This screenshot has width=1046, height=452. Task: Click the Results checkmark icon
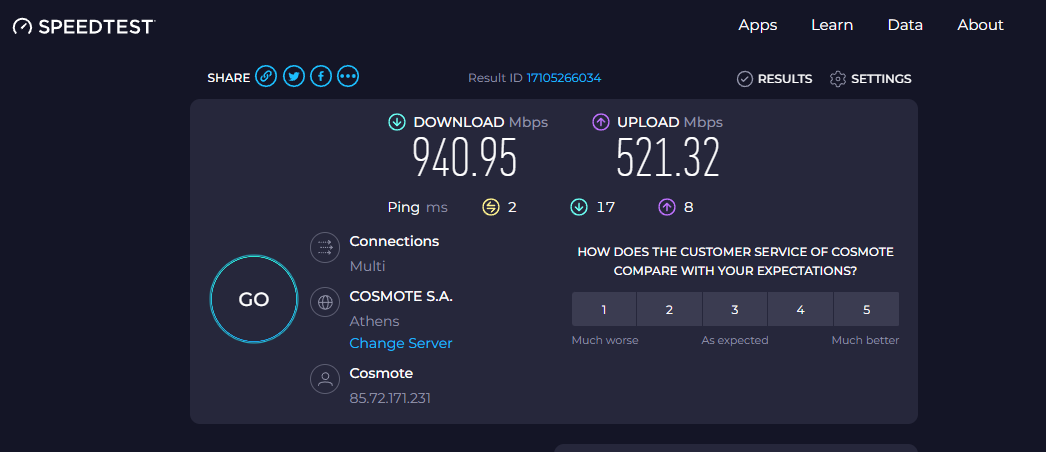[x=744, y=79]
